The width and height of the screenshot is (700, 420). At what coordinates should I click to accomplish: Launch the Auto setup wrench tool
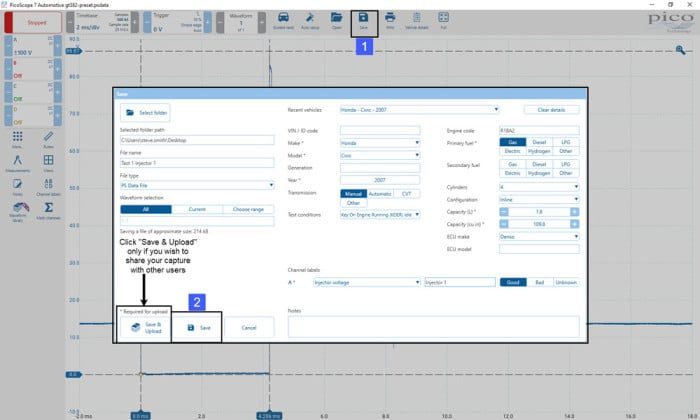[309, 21]
